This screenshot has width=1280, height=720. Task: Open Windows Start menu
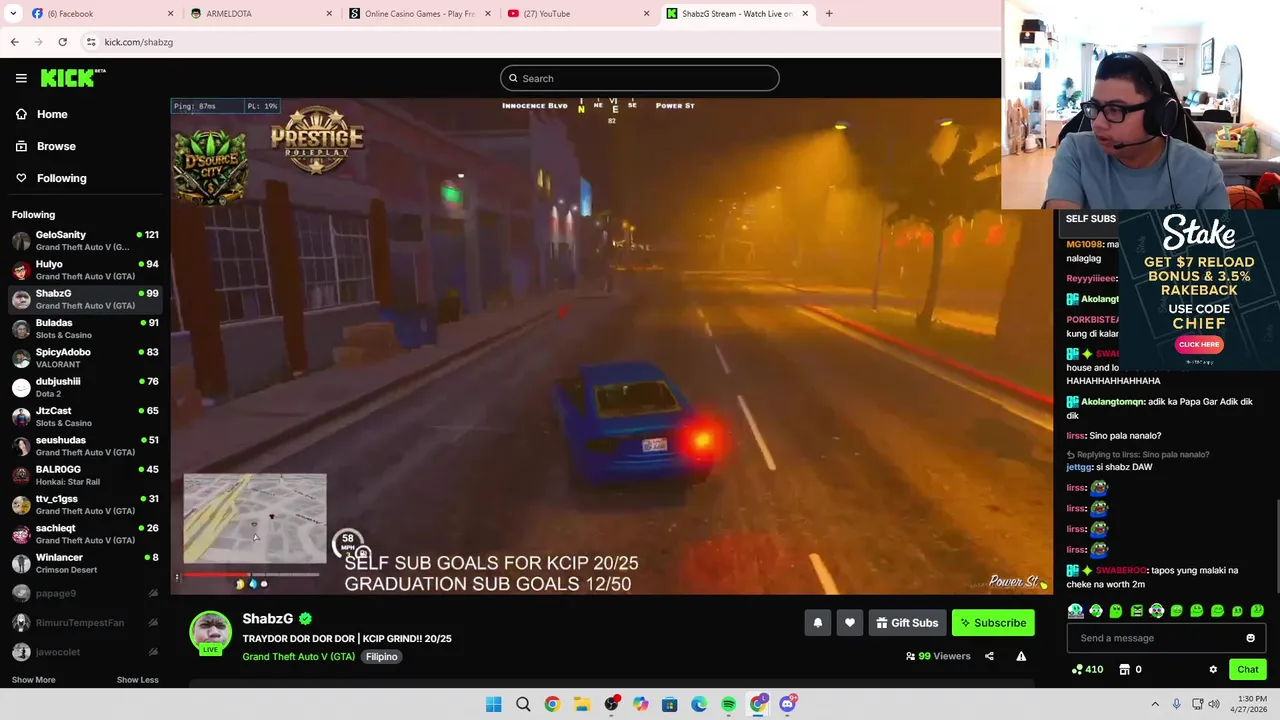493,705
